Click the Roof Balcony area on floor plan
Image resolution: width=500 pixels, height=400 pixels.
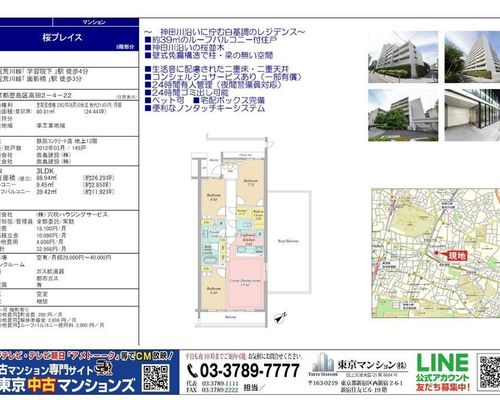point(289,242)
